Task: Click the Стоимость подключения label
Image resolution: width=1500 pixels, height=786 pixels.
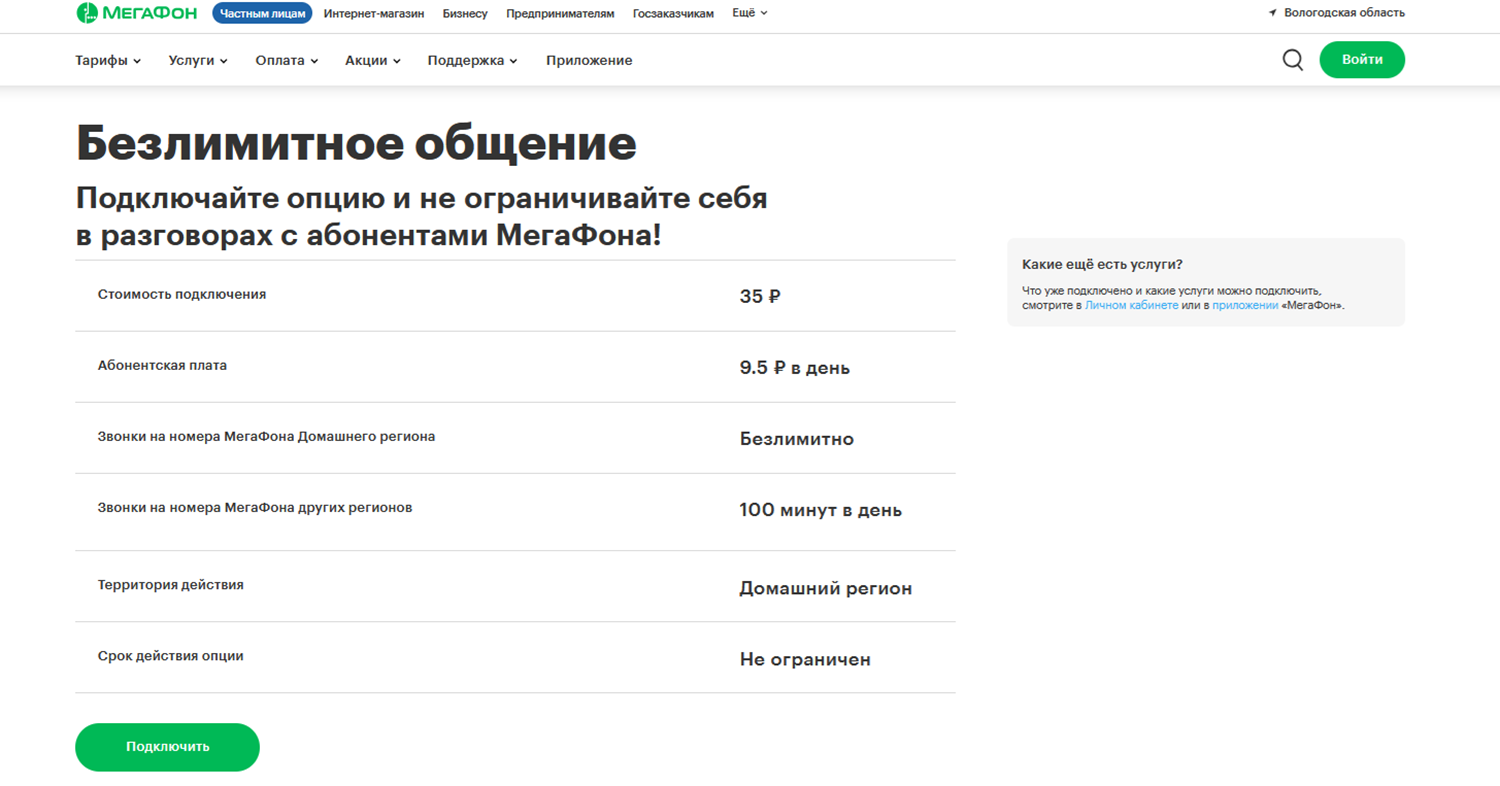Action: (x=182, y=294)
